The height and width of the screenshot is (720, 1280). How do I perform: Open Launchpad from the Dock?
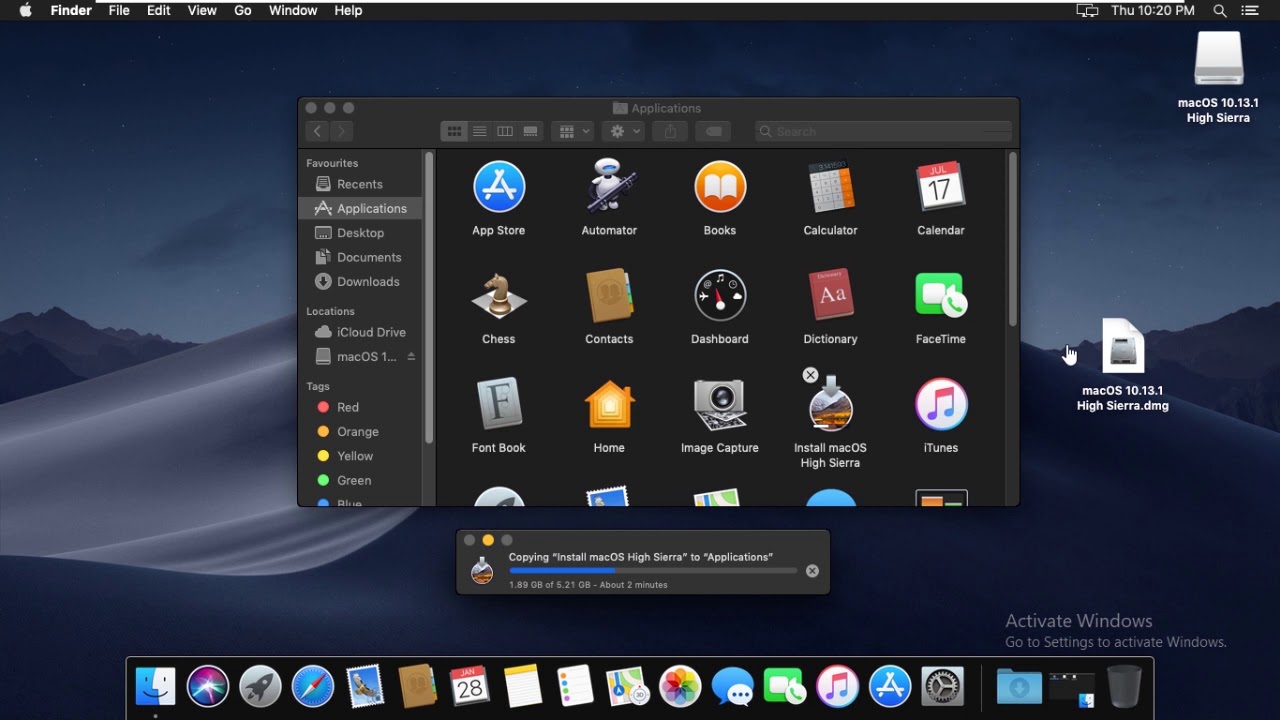tap(260, 686)
